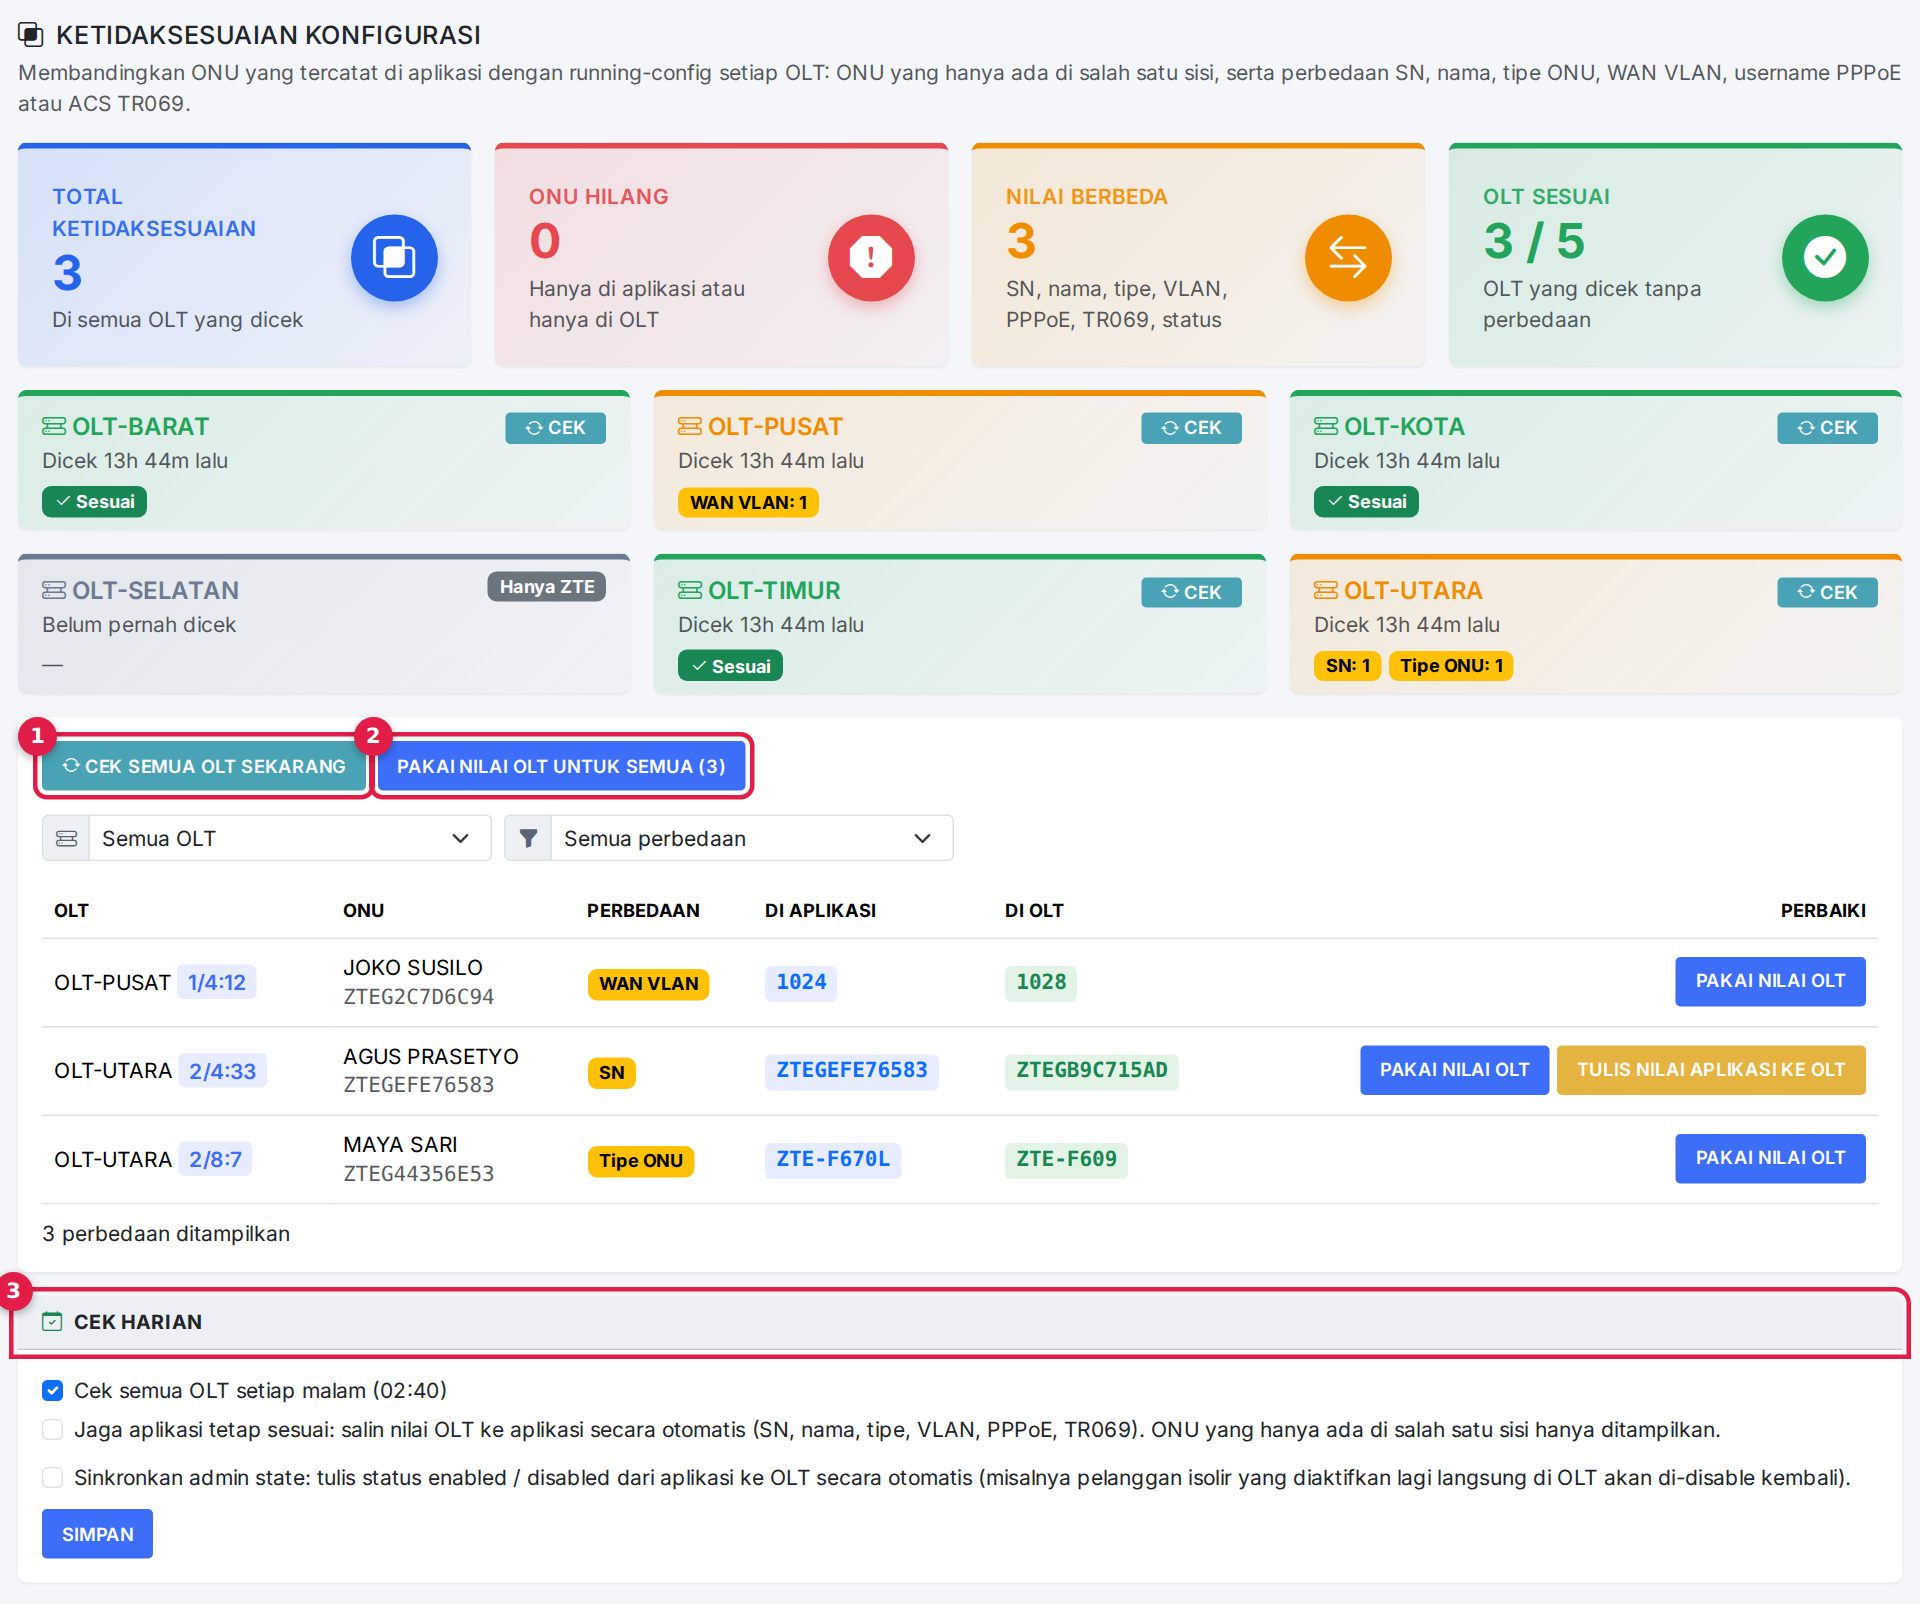The width and height of the screenshot is (1920, 1604).
Task: Enable Jaga aplikasi tetap sesuai checkbox
Action: [x=53, y=1430]
